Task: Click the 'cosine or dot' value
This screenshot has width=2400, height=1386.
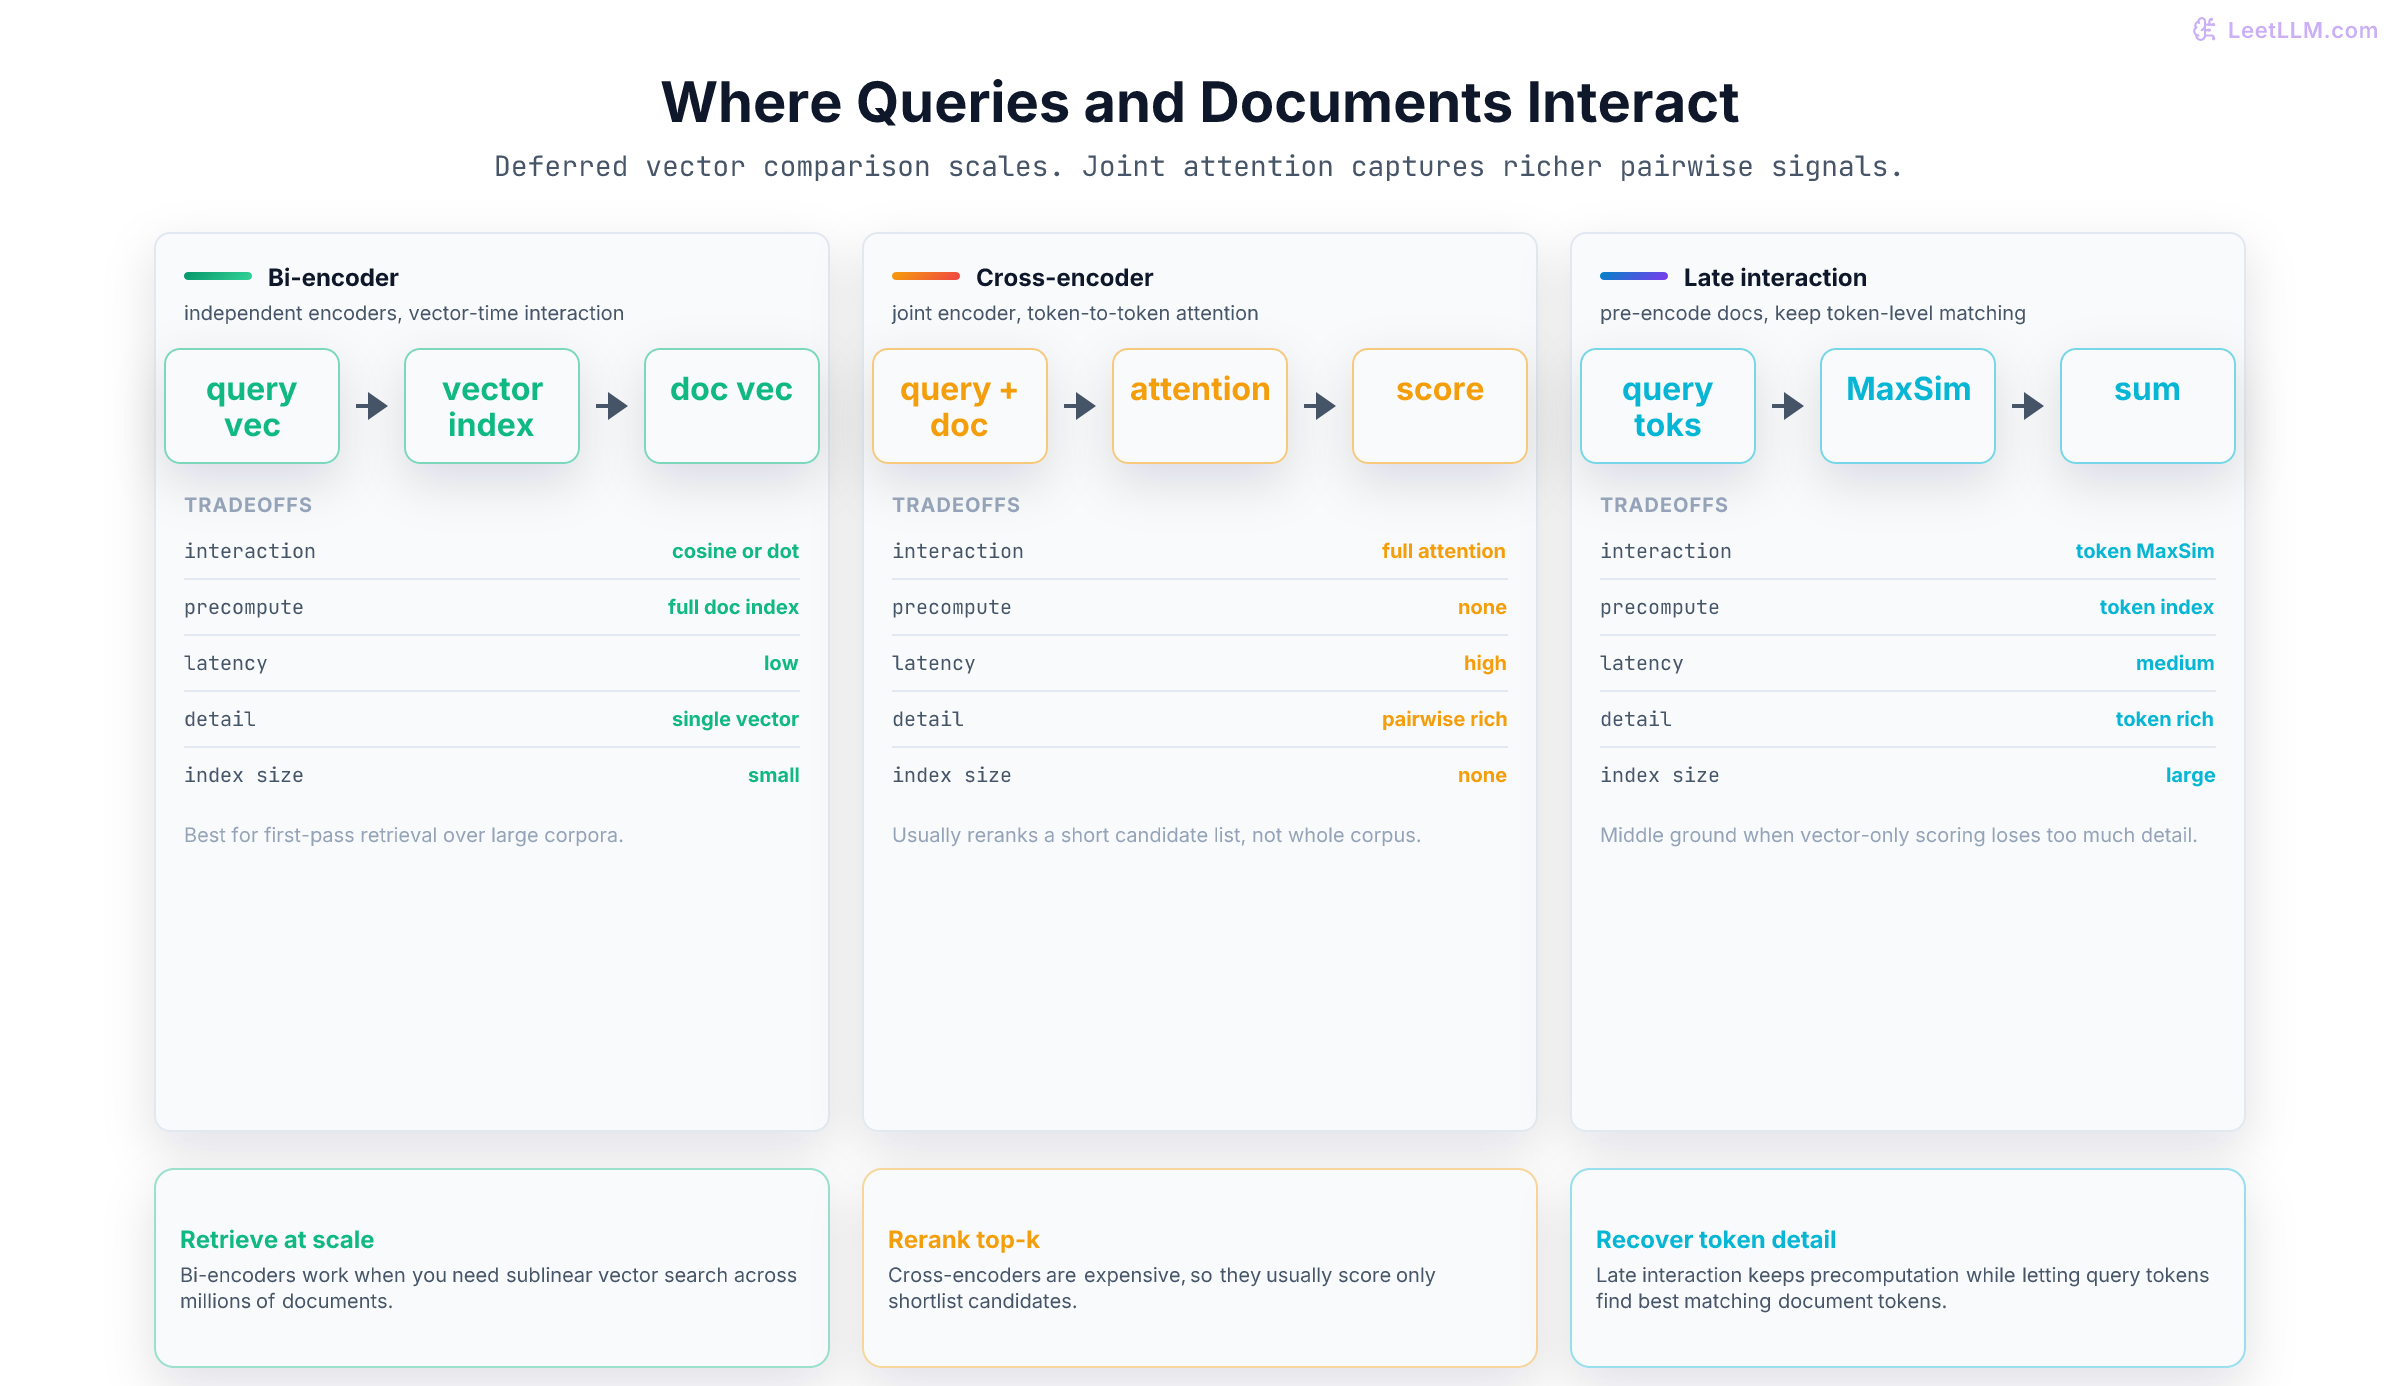Action: pos(735,551)
